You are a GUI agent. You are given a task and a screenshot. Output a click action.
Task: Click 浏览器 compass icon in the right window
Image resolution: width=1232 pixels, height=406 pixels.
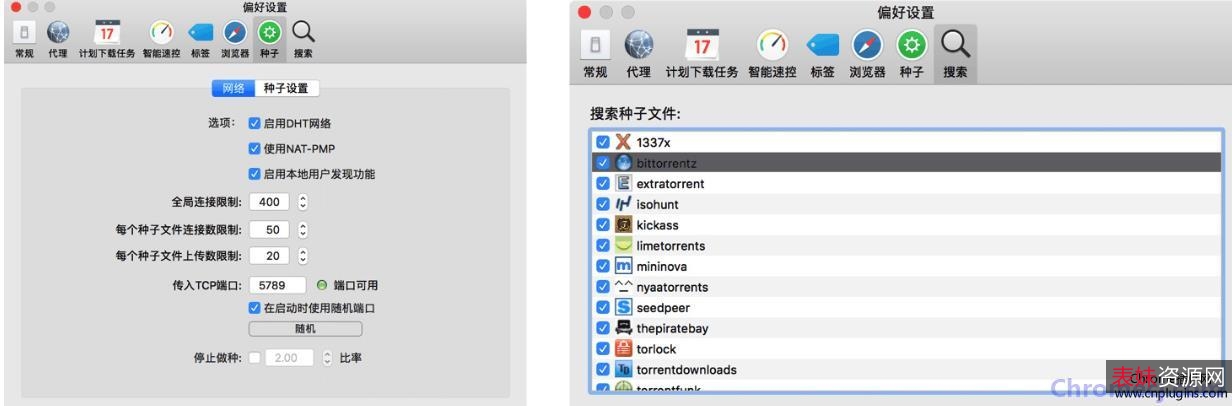(867, 44)
